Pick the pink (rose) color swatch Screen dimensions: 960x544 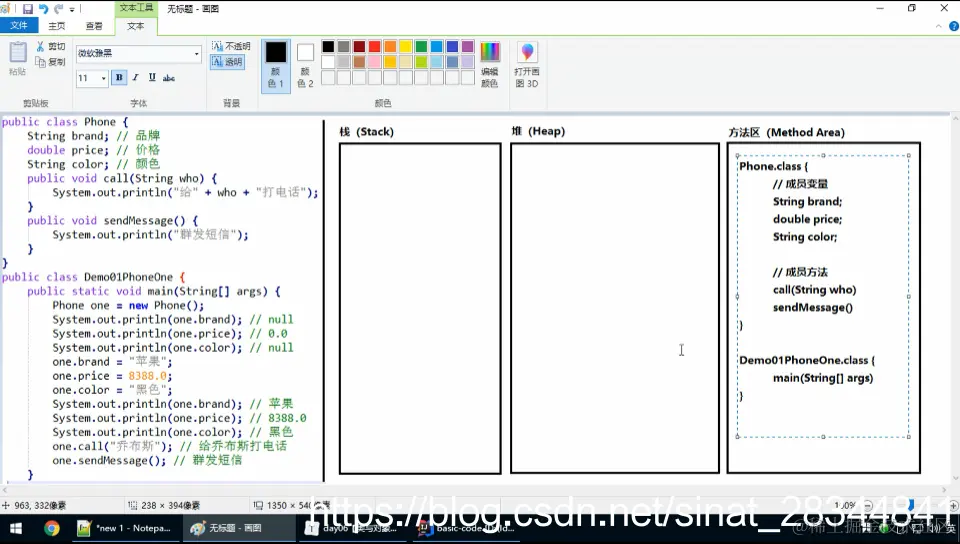tap(375, 62)
